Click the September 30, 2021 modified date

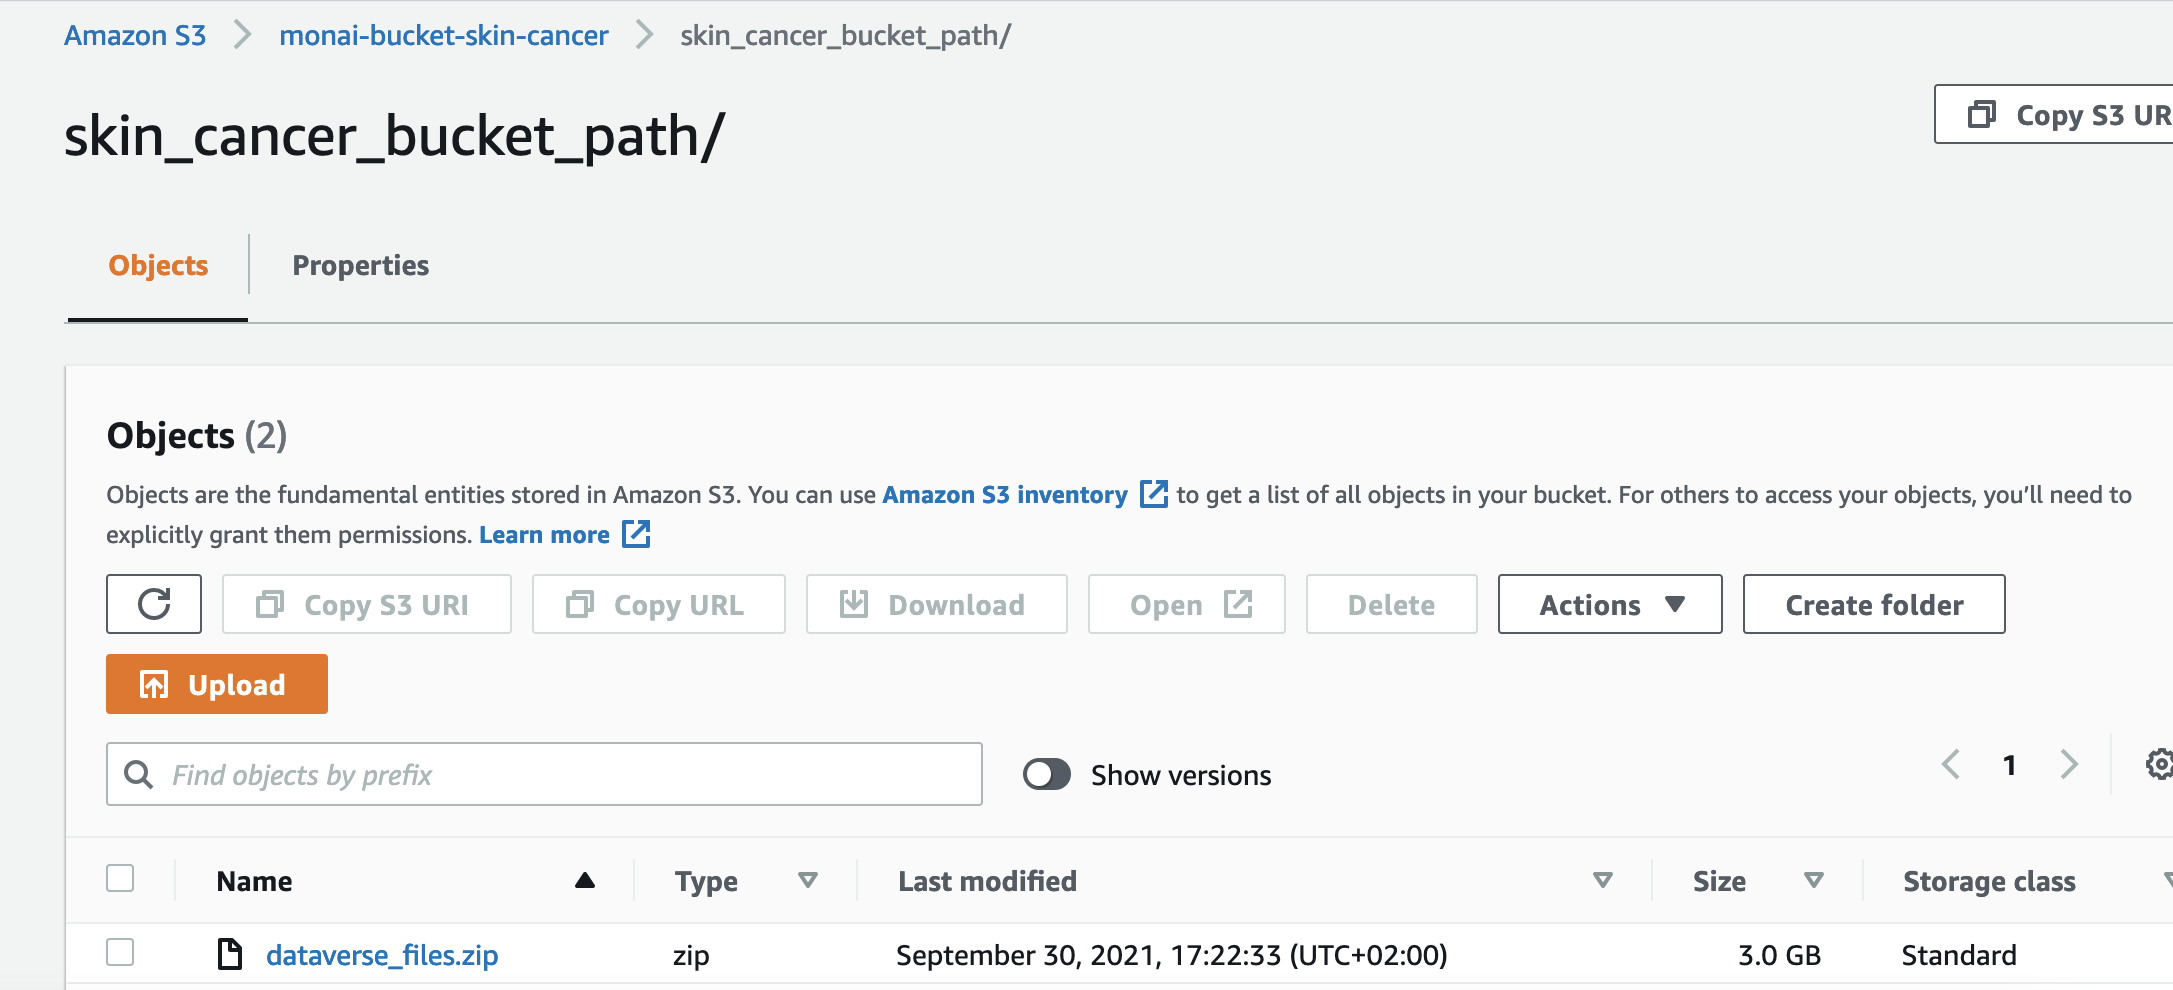(1172, 955)
